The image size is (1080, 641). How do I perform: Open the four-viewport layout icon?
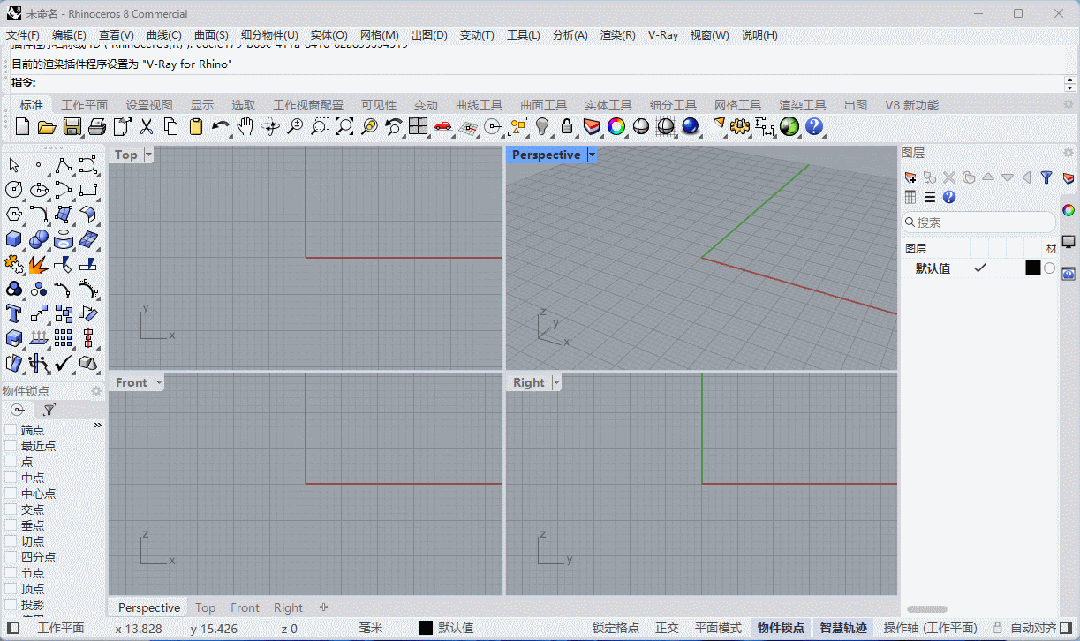click(x=418, y=126)
